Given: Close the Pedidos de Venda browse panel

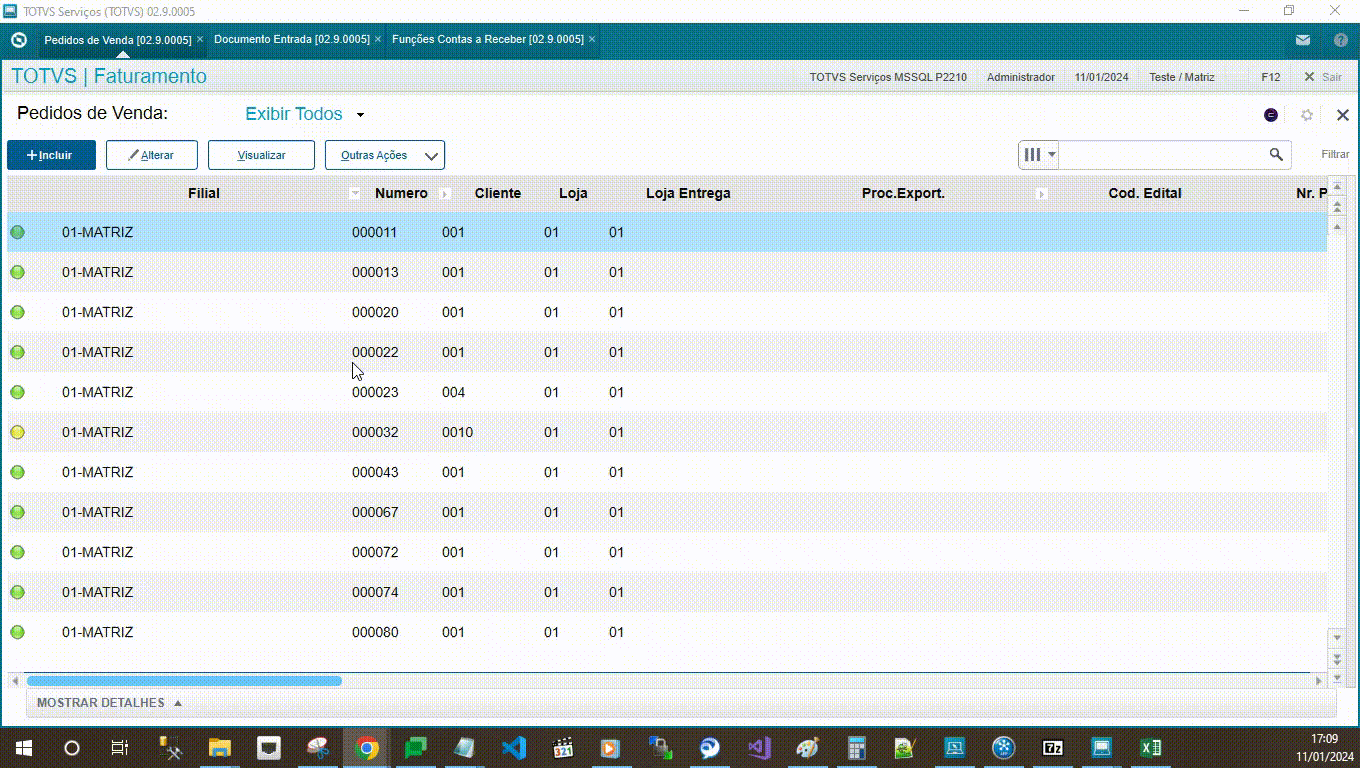Looking at the screenshot, I should 1343,115.
